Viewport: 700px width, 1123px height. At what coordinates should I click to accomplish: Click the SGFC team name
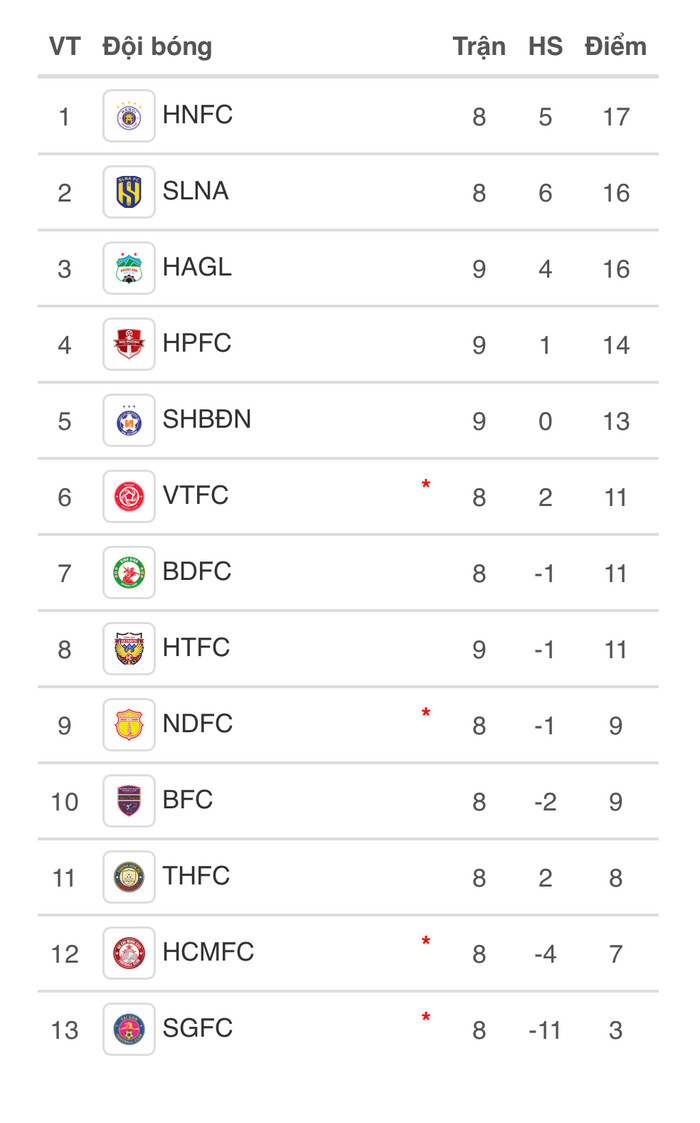(198, 1028)
